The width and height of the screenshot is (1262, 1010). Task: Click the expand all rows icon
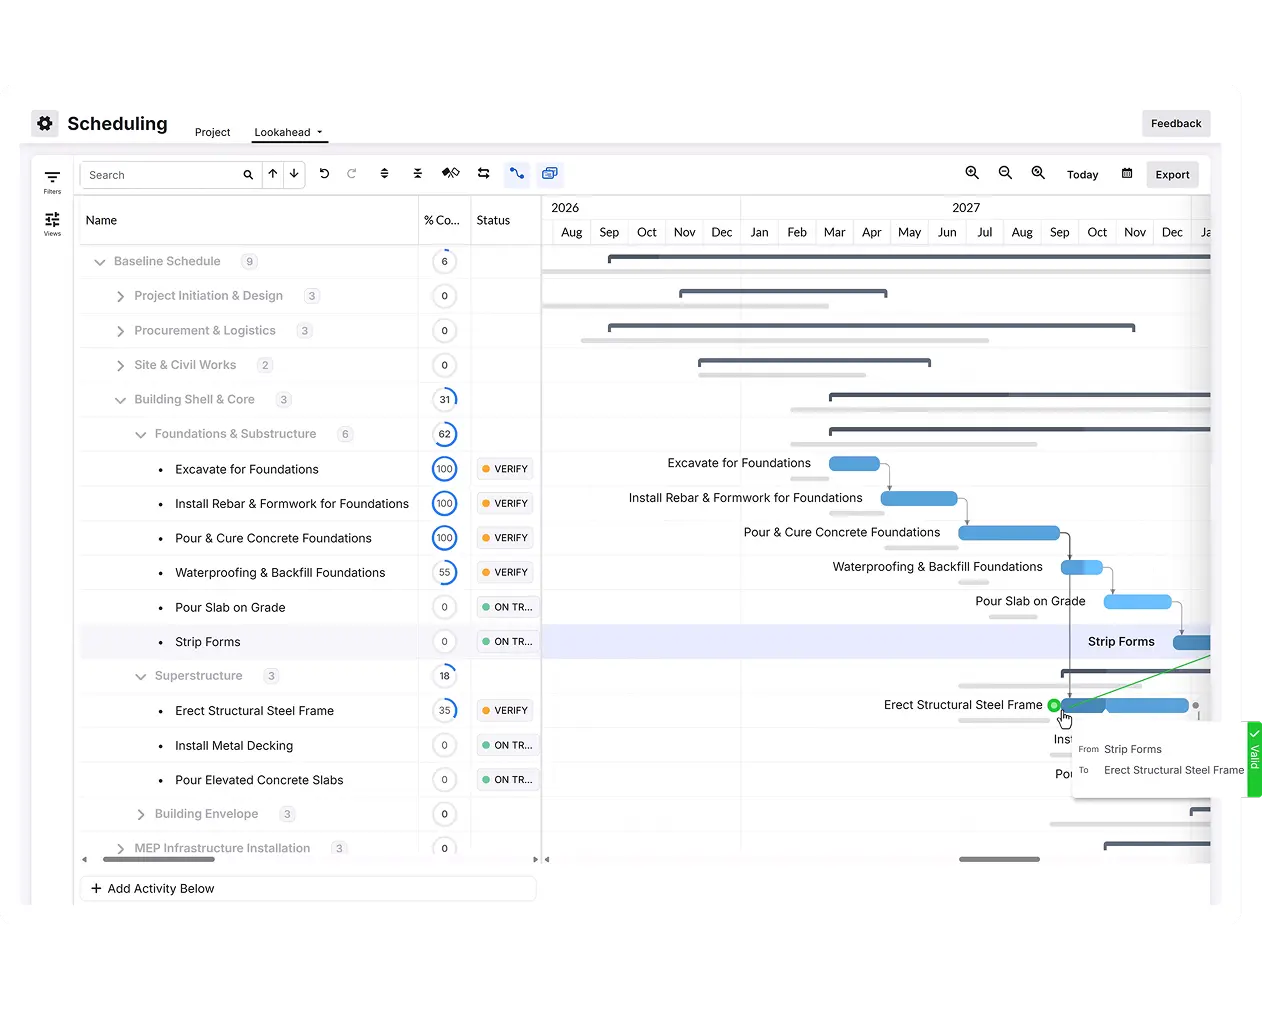[x=384, y=174]
